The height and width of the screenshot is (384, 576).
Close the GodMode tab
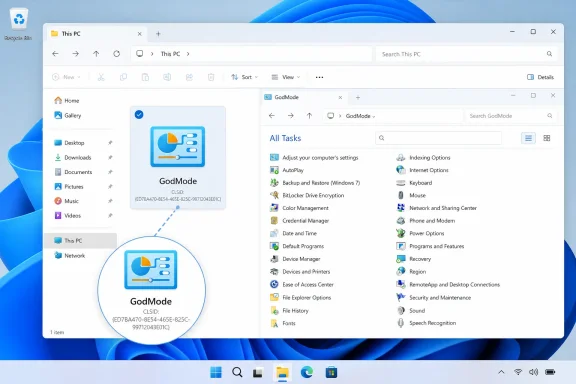[340, 97]
